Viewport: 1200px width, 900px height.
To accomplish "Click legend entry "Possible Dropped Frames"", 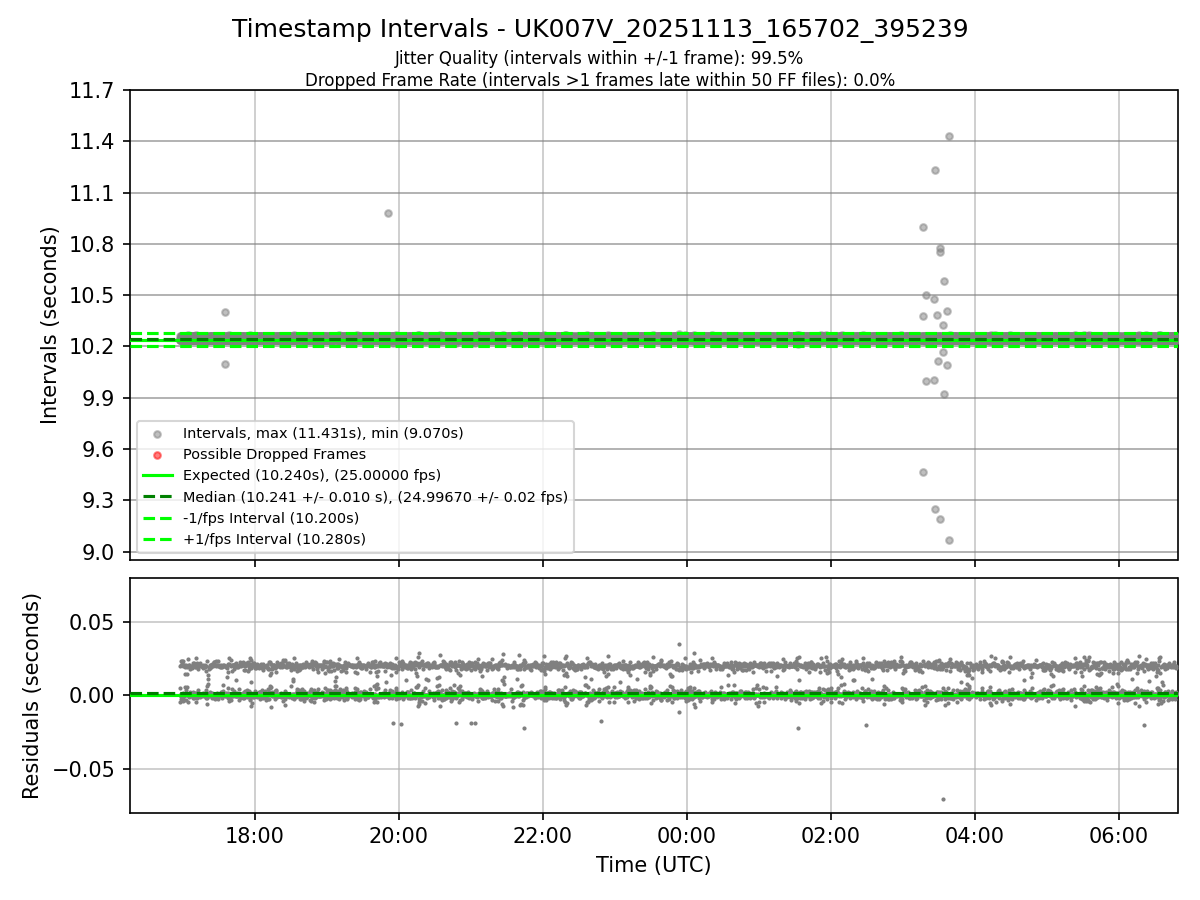I will [x=274, y=454].
